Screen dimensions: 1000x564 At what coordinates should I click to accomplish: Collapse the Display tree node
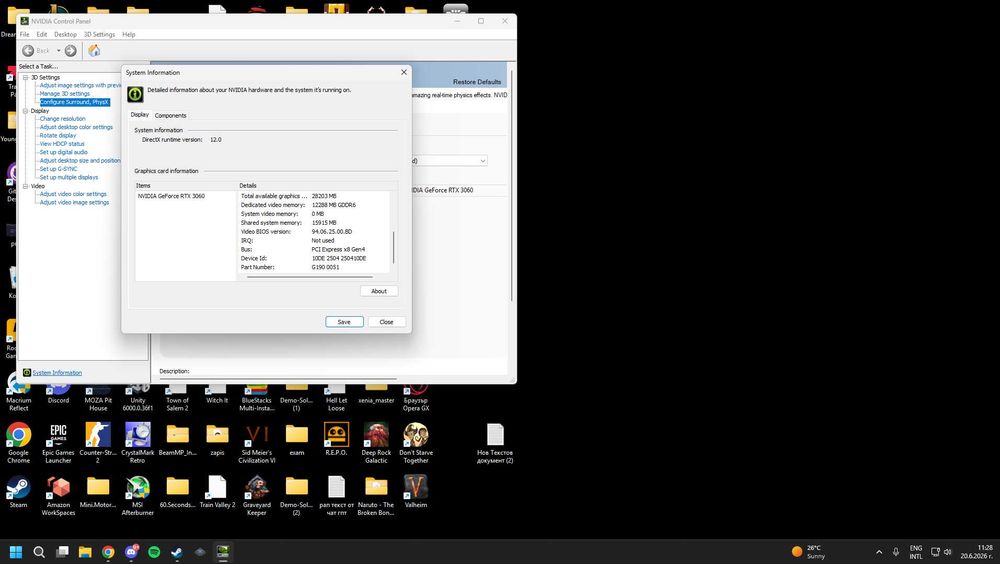pos(26,110)
